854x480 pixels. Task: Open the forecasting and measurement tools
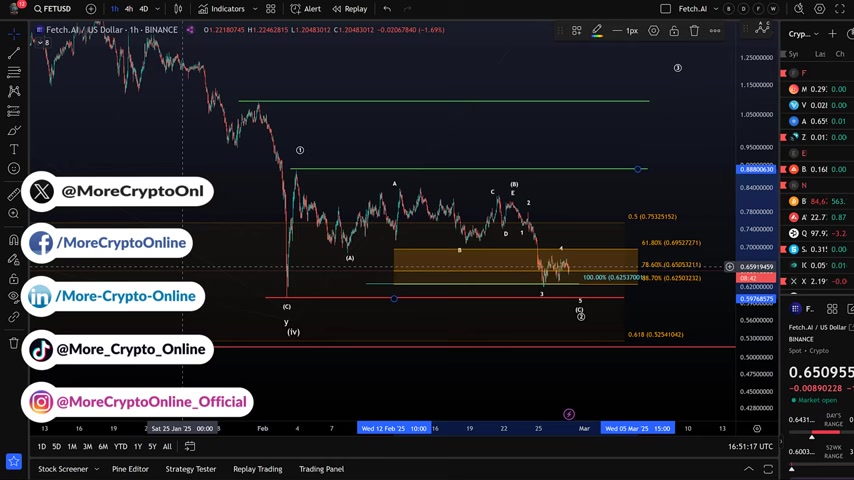[x=14, y=111]
